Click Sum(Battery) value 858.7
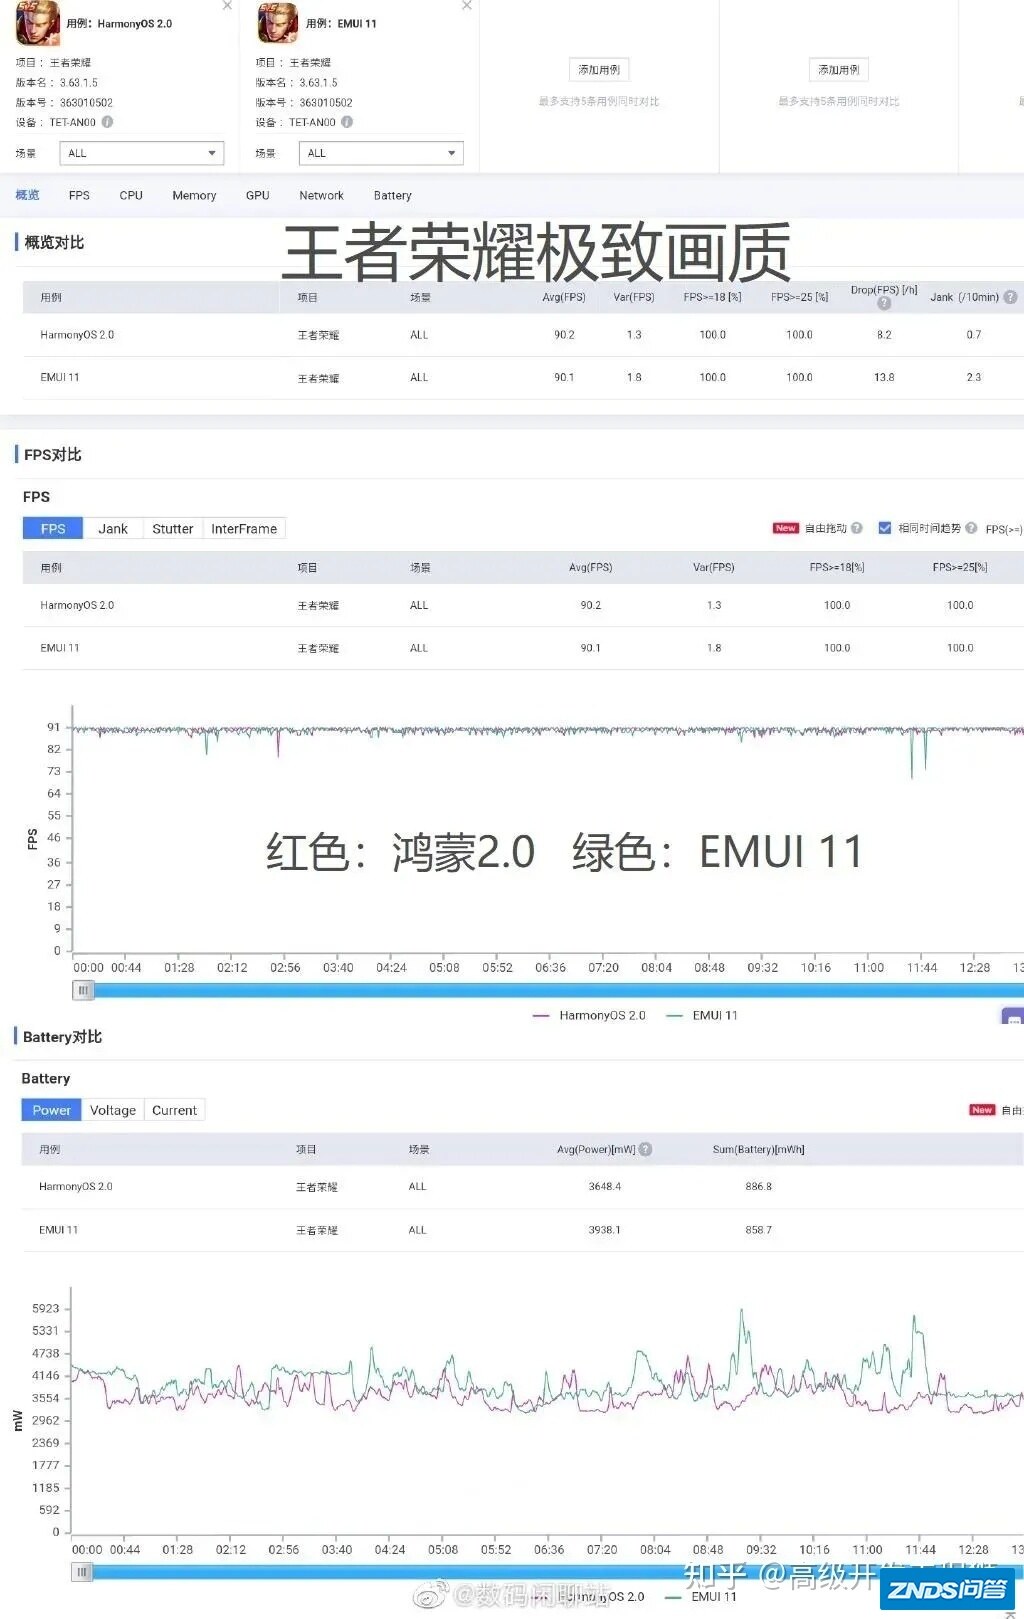 pos(758,1230)
